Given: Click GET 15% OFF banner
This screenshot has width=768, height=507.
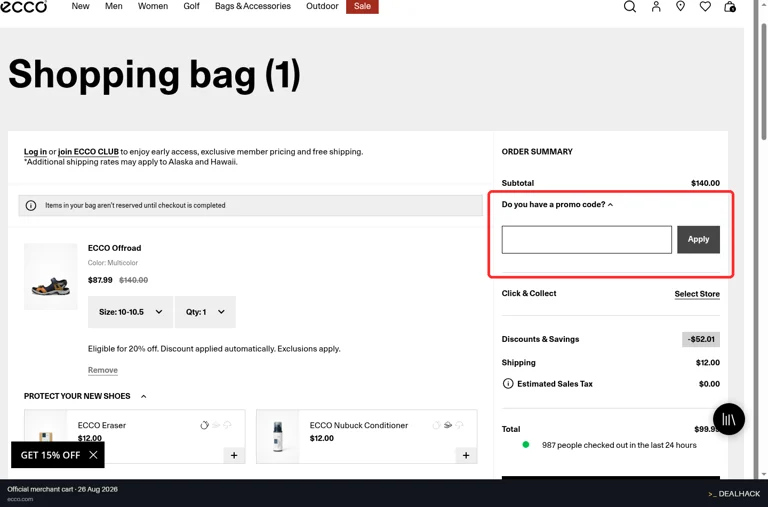Looking at the screenshot, I should (x=50, y=455).
